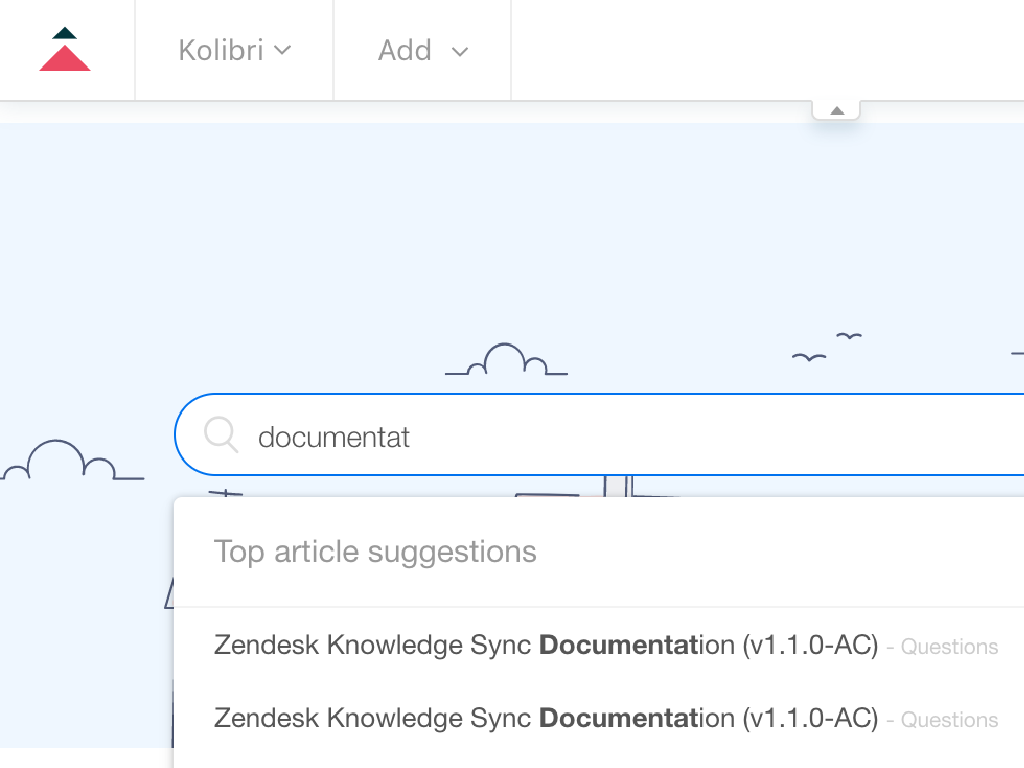The image size is (1024, 768).
Task: Click the upper-right bird illustration
Action: [849, 336]
